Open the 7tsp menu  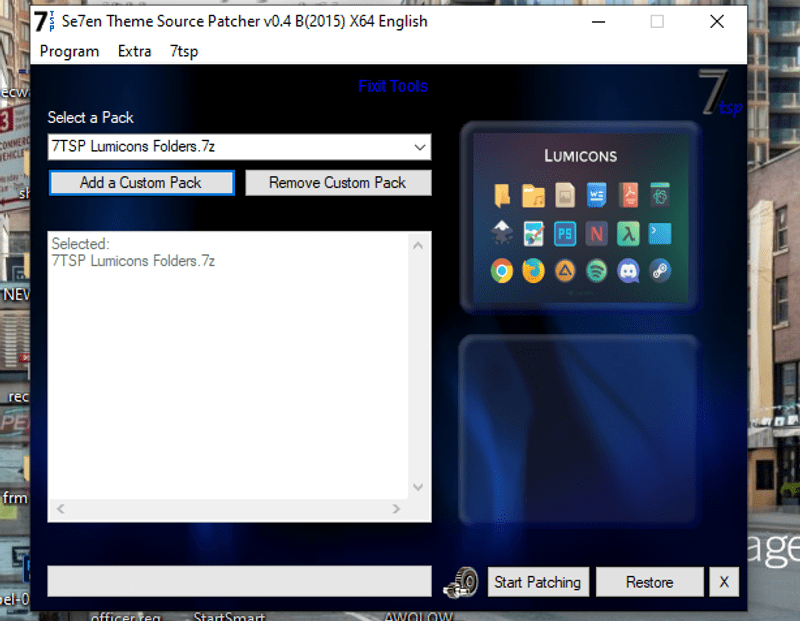coord(184,51)
